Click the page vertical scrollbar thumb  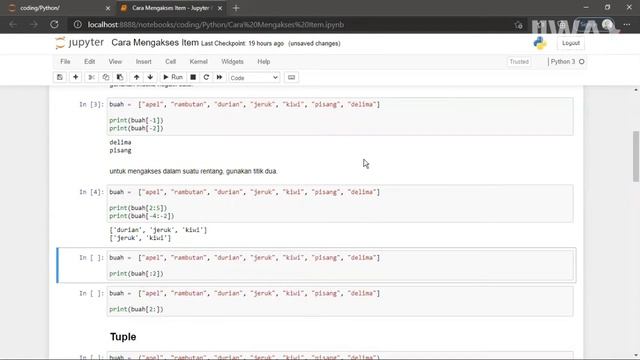[x=636, y=156]
